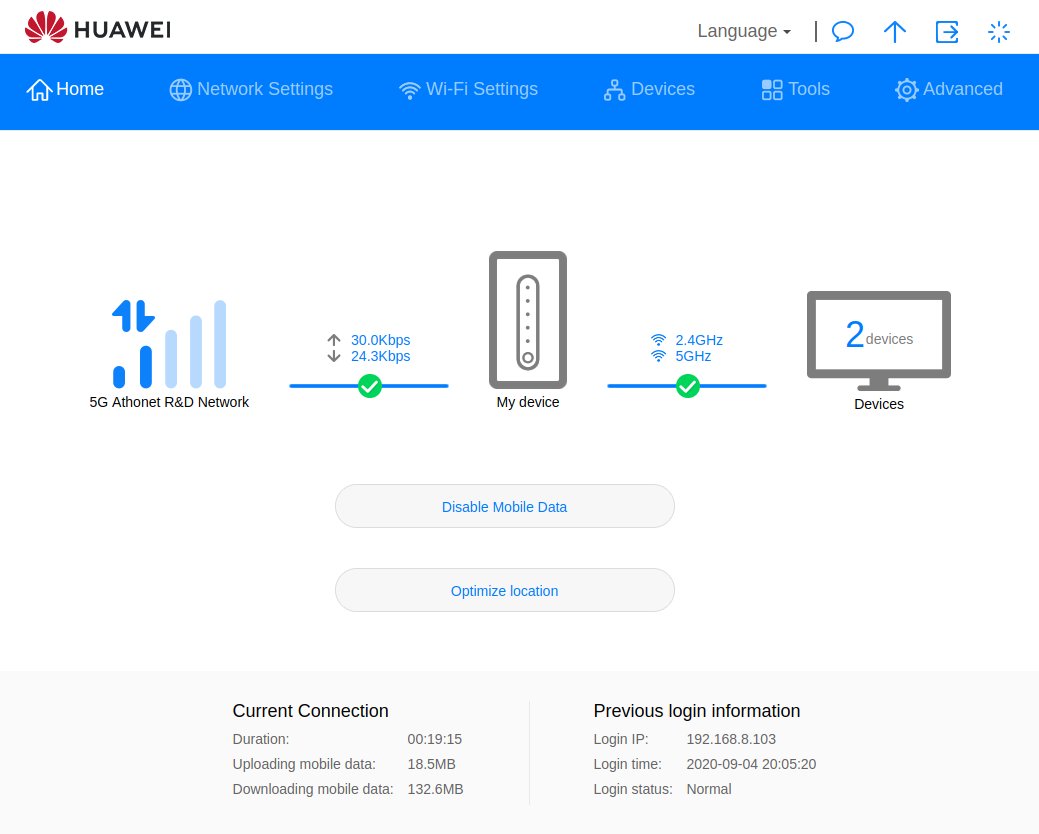Open the 2 devices monitor icon

click(879, 341)
